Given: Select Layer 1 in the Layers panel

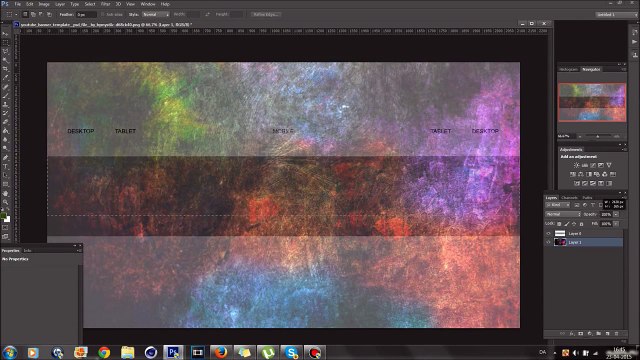Looking at the screenshot, I should click(x=584, y=242).
